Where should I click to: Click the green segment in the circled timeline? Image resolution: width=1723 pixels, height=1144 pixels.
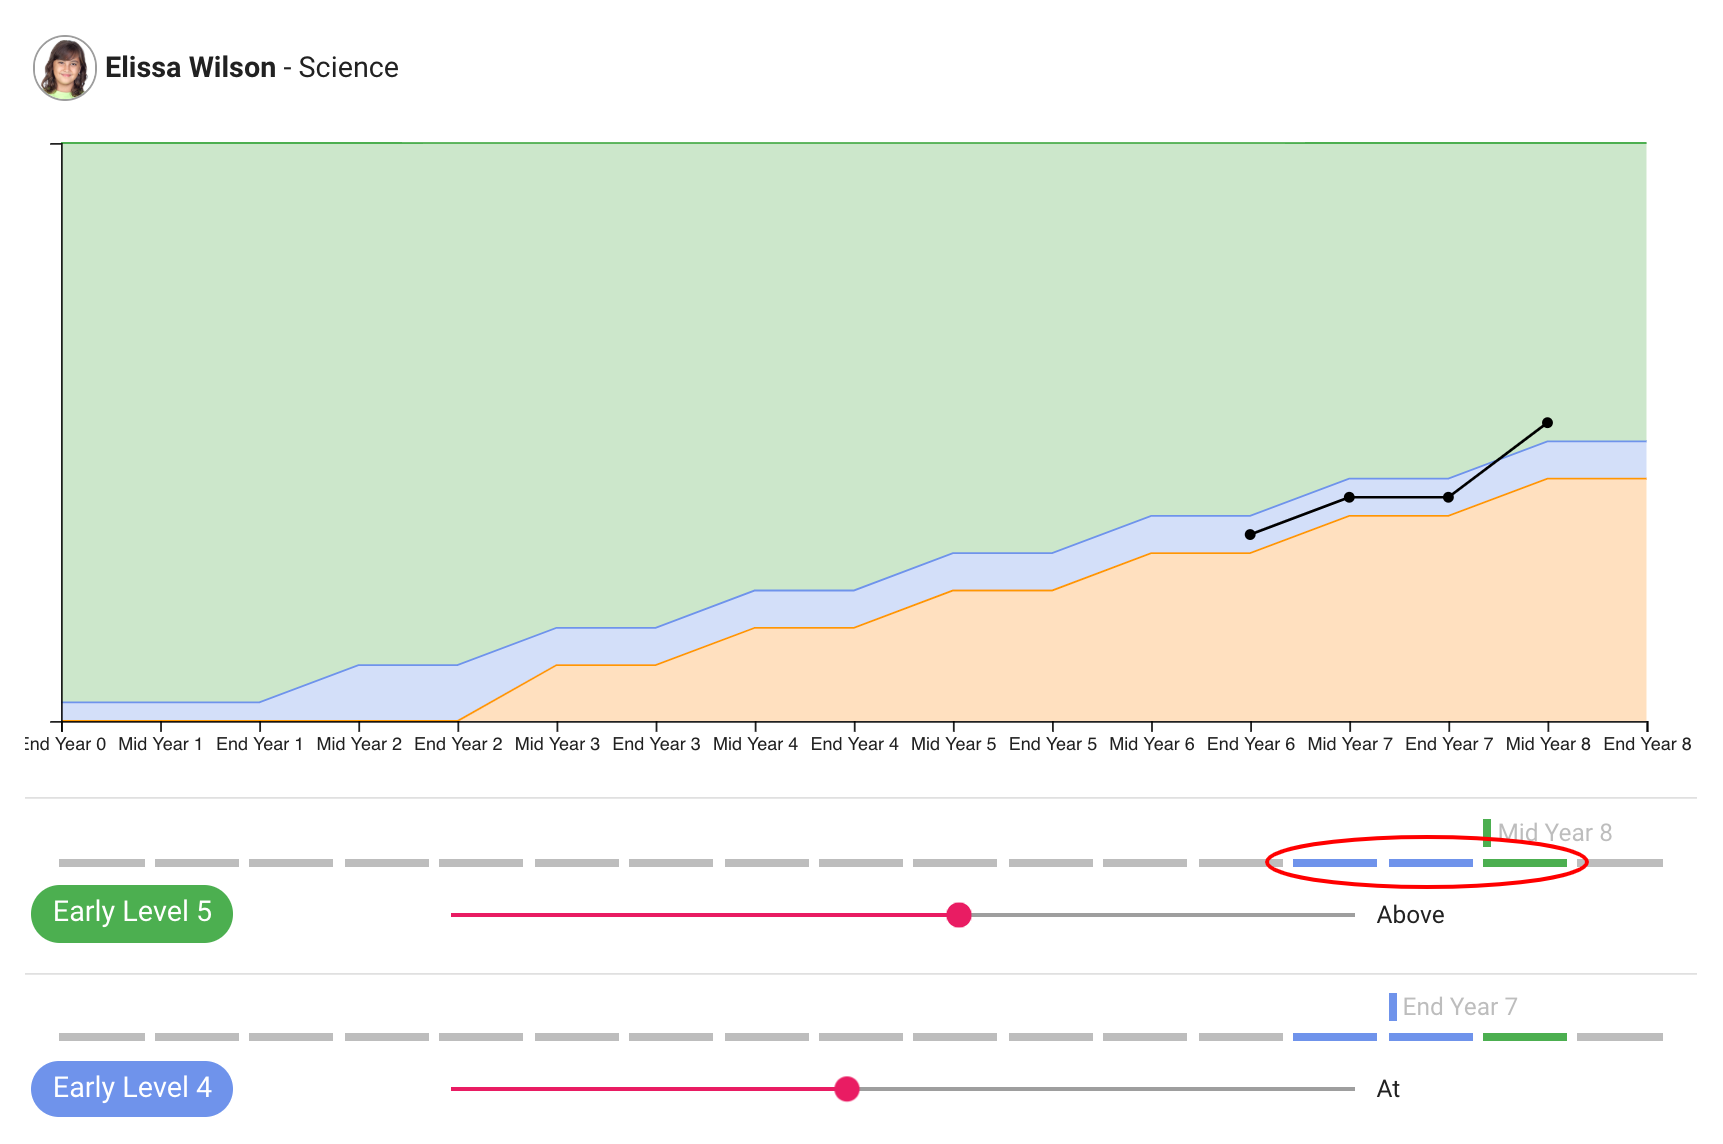[x=1524, y=863]
